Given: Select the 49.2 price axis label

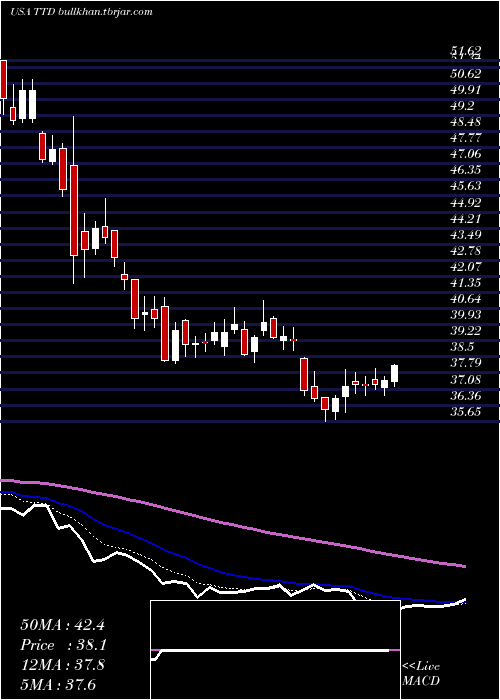Looking at the screenshot, I should (x=462, y=106).
